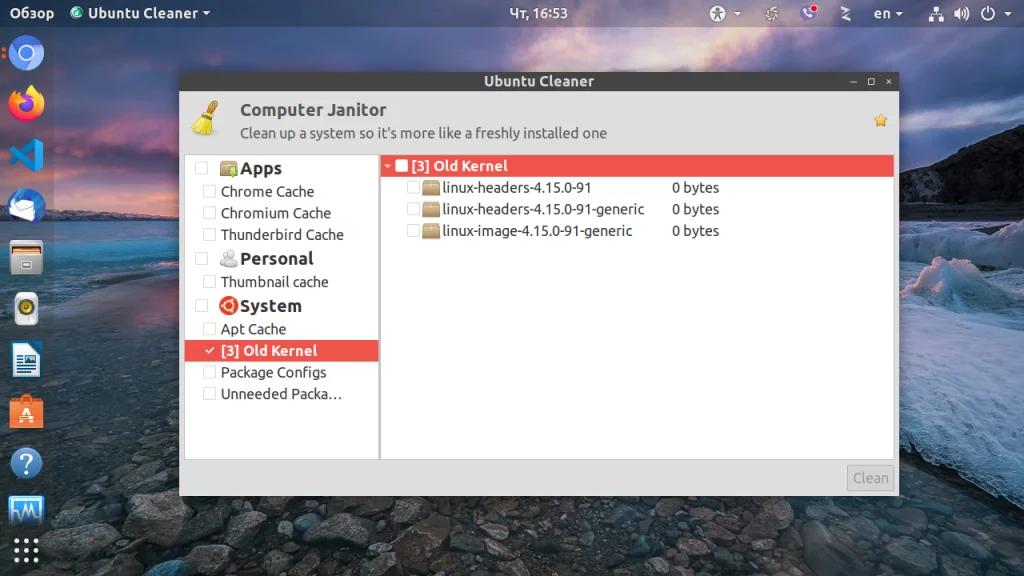Click the linux-image-4.15.0-91-generic package icon
Screen dimensions: 1024x576
[x=430, y=231]
